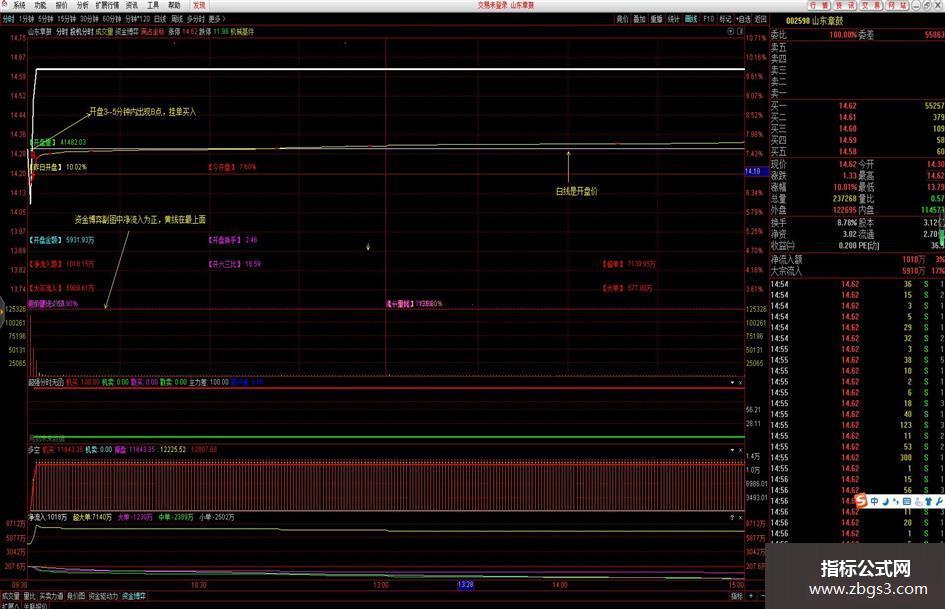Image resolution: width=945 pixels, height=609 pixels.
Task: Click the 机械基件 sector label
Action: point(242,31)
